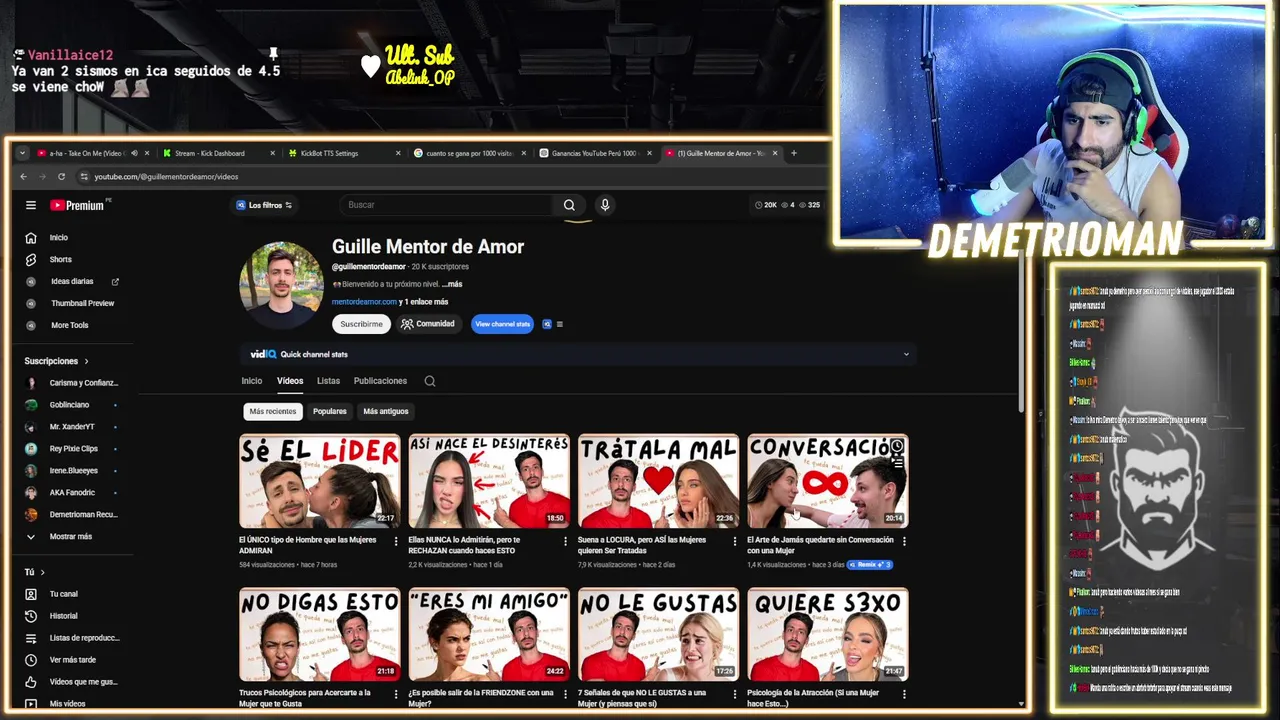Screen dimensions: 1280x720
Task: Click View channel stats button
Action: click(x=502, y=324)
